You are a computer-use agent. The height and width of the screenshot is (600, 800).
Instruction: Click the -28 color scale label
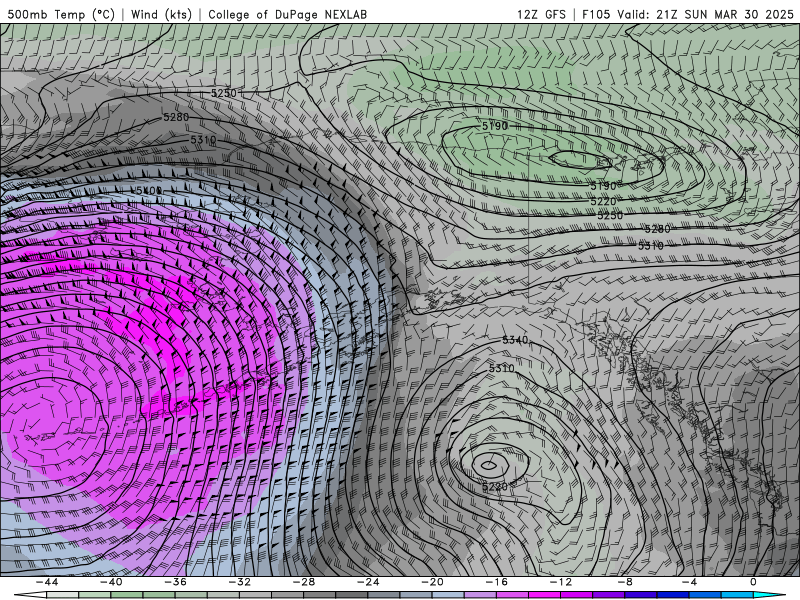[304, 582]
